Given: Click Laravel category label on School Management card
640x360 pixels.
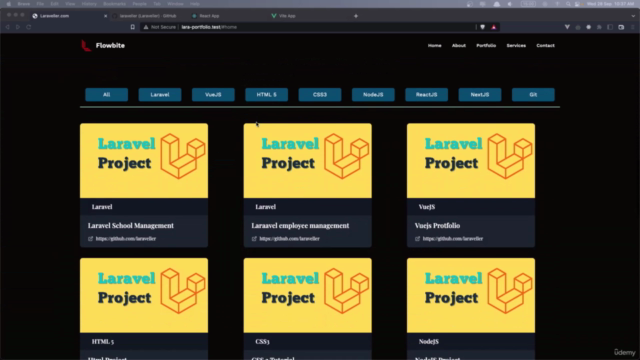Looking at the screenshot, I should (x=102, y=207).
